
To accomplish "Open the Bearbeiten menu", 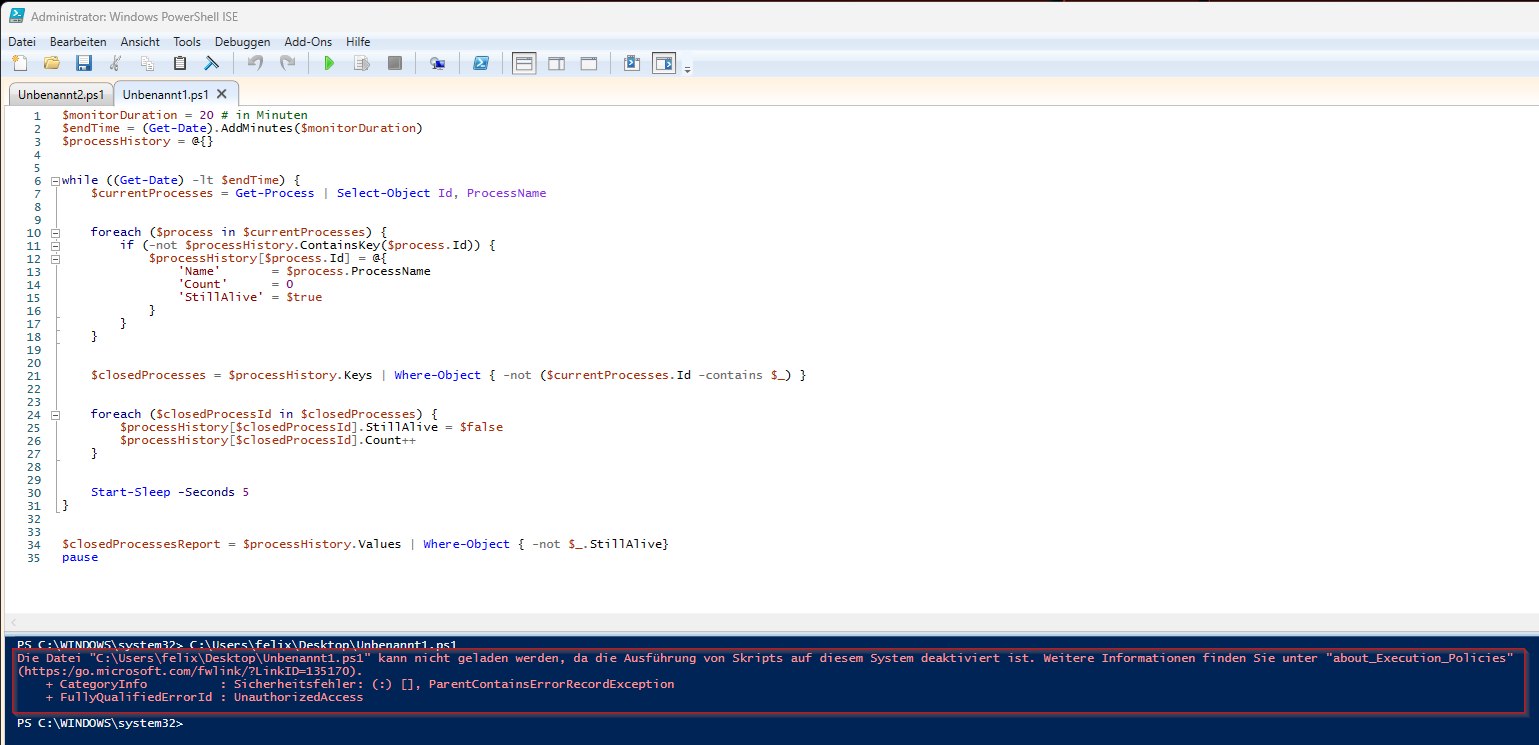I will click(78, 42).
